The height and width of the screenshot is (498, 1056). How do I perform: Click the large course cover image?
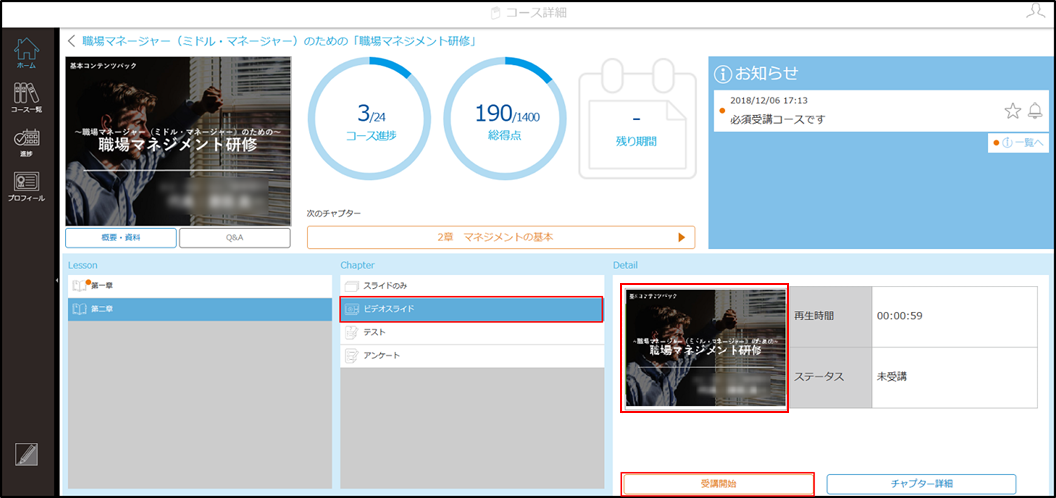point(178,141)
